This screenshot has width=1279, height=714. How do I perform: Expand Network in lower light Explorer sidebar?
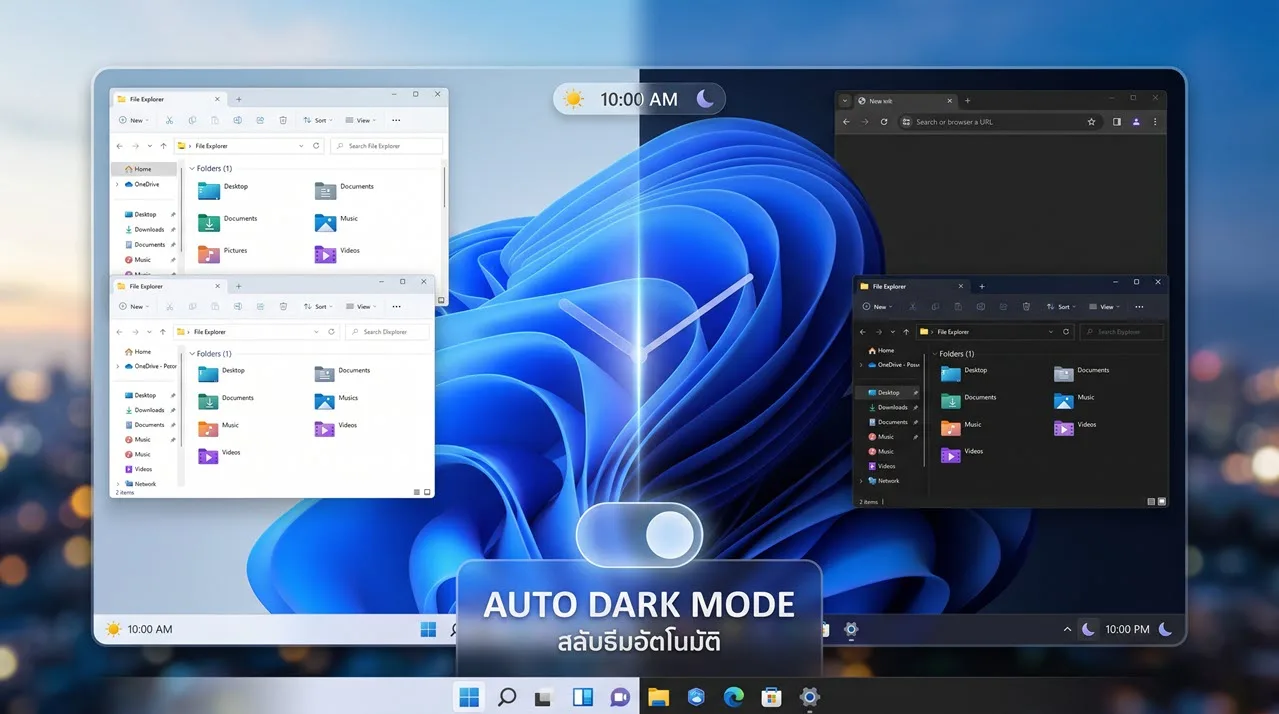coord(117,484)
